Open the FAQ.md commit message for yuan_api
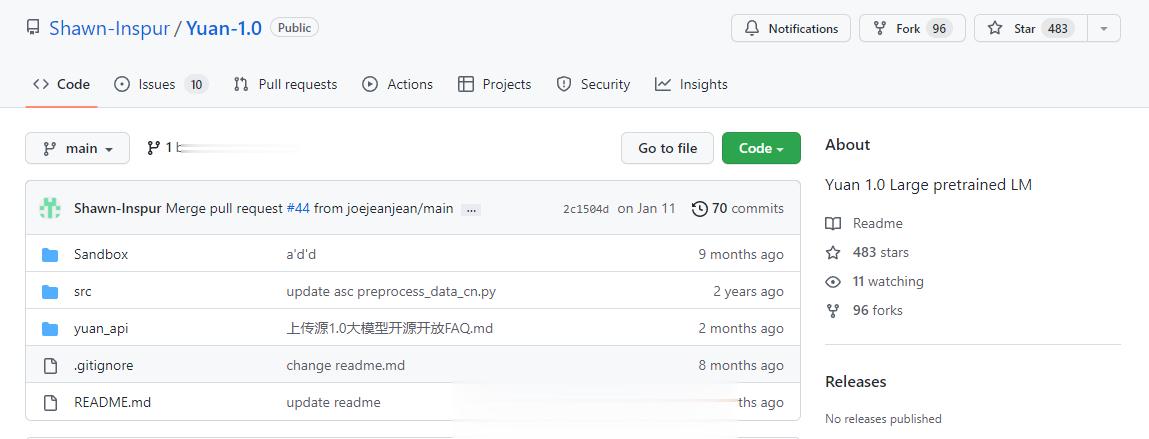 click(x=390, y=328)
